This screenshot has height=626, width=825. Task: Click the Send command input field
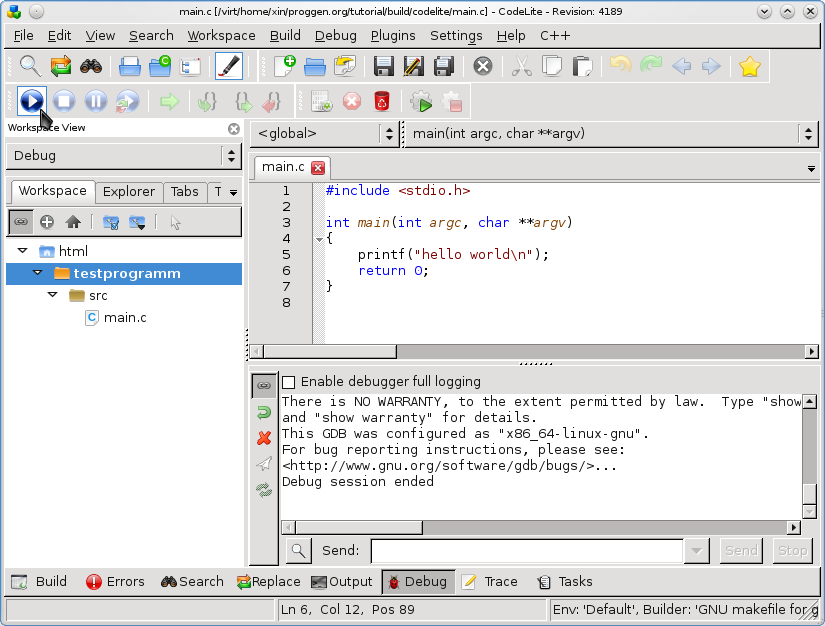[x=527, y=551]
